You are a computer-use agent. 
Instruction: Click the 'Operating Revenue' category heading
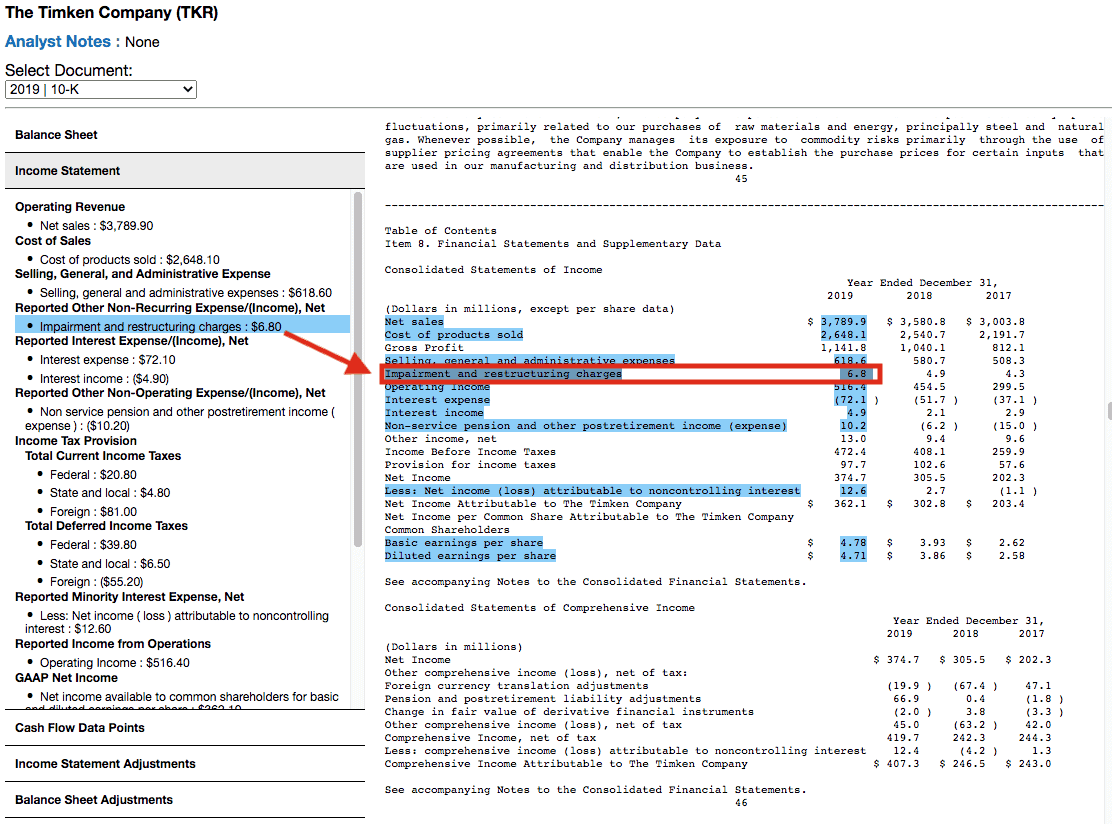point(70,206)
